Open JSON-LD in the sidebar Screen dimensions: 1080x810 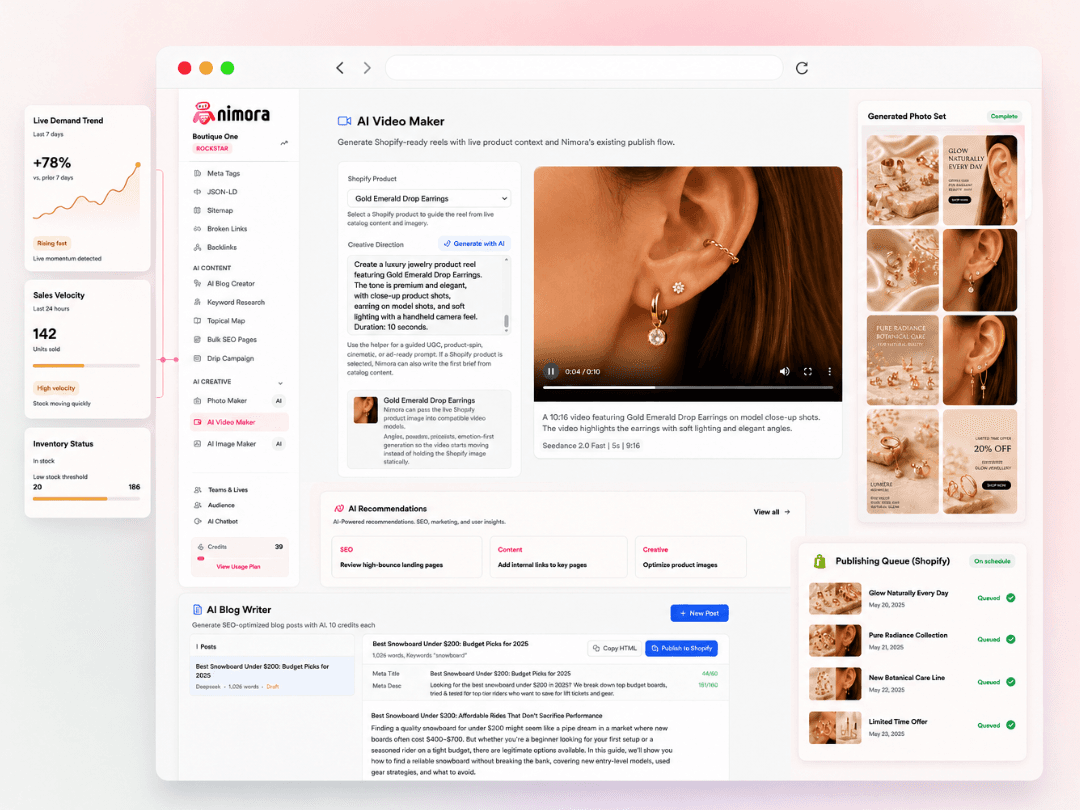coord(222,192)
